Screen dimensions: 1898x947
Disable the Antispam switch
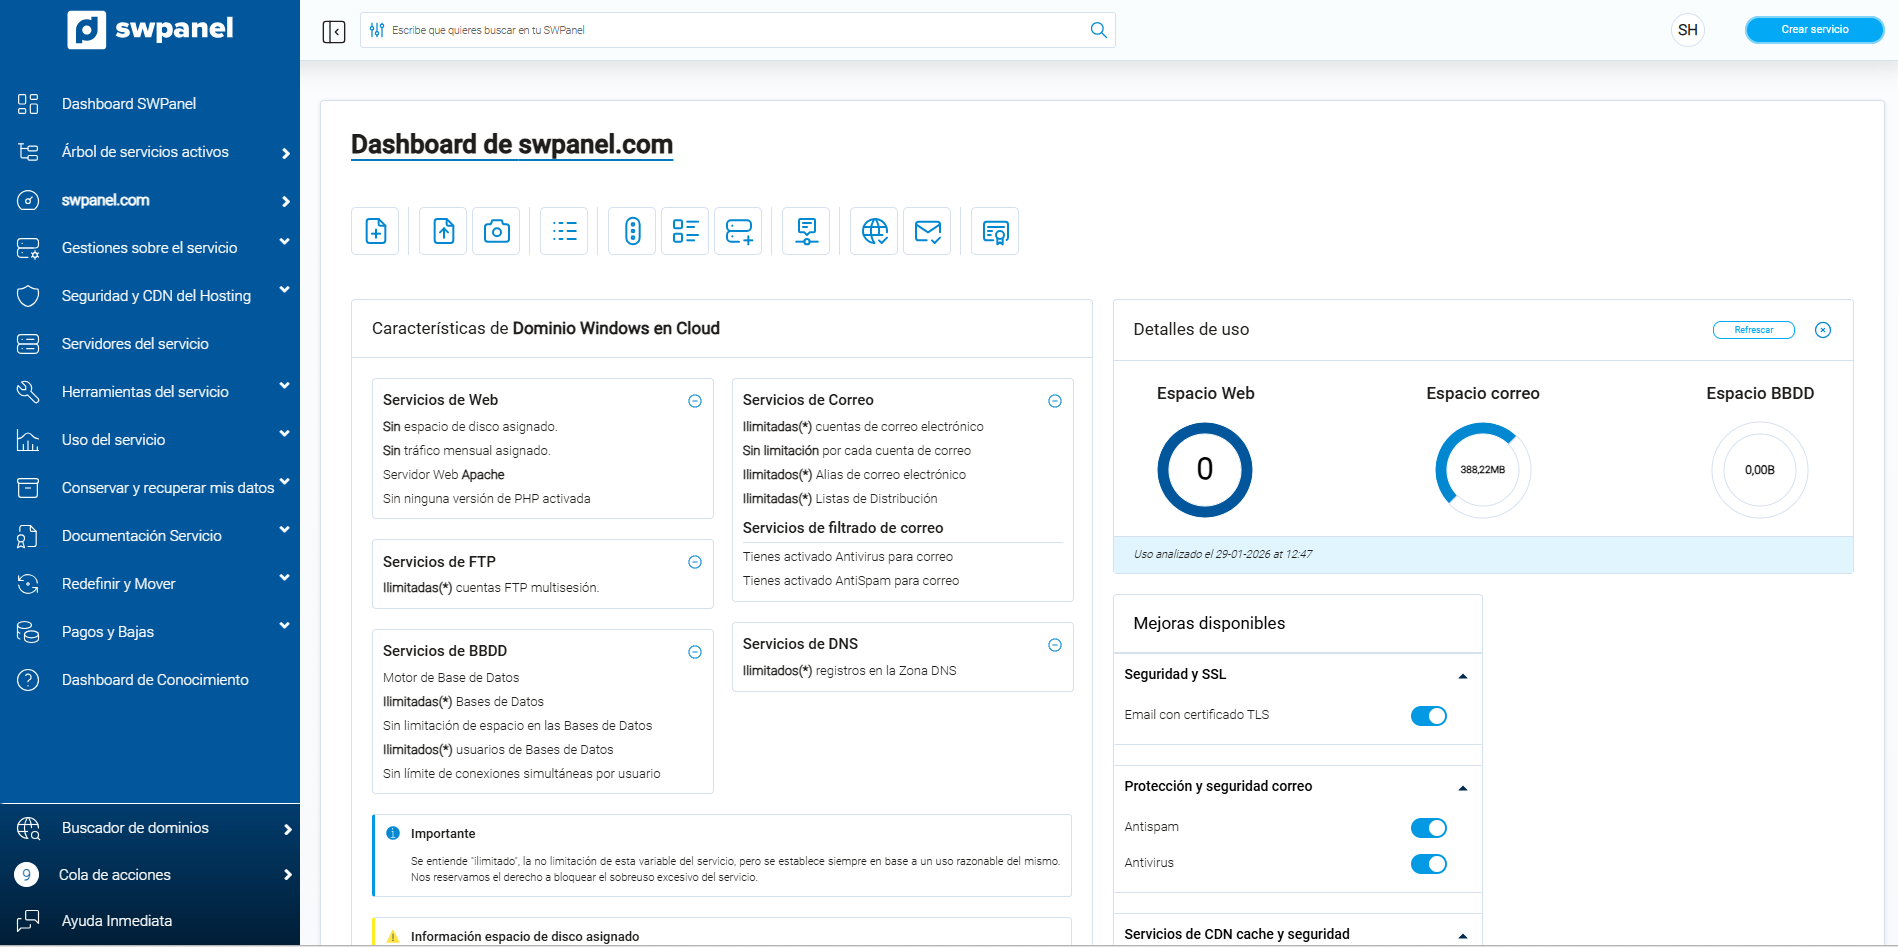[1428, 828]
